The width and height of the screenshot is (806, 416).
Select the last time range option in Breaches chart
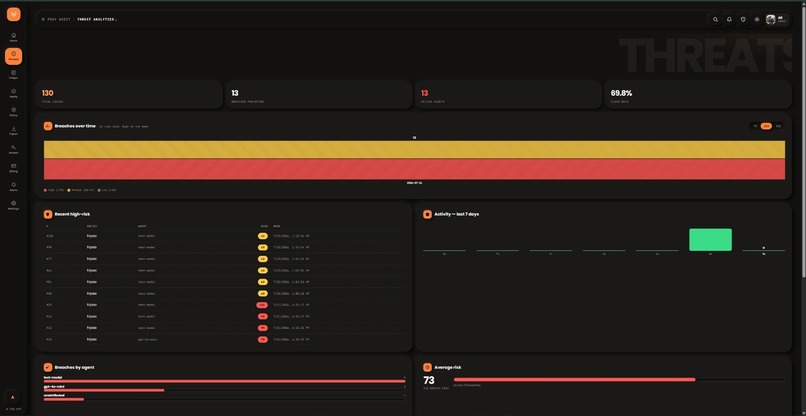pyautogui.click(x=778, y=126)
